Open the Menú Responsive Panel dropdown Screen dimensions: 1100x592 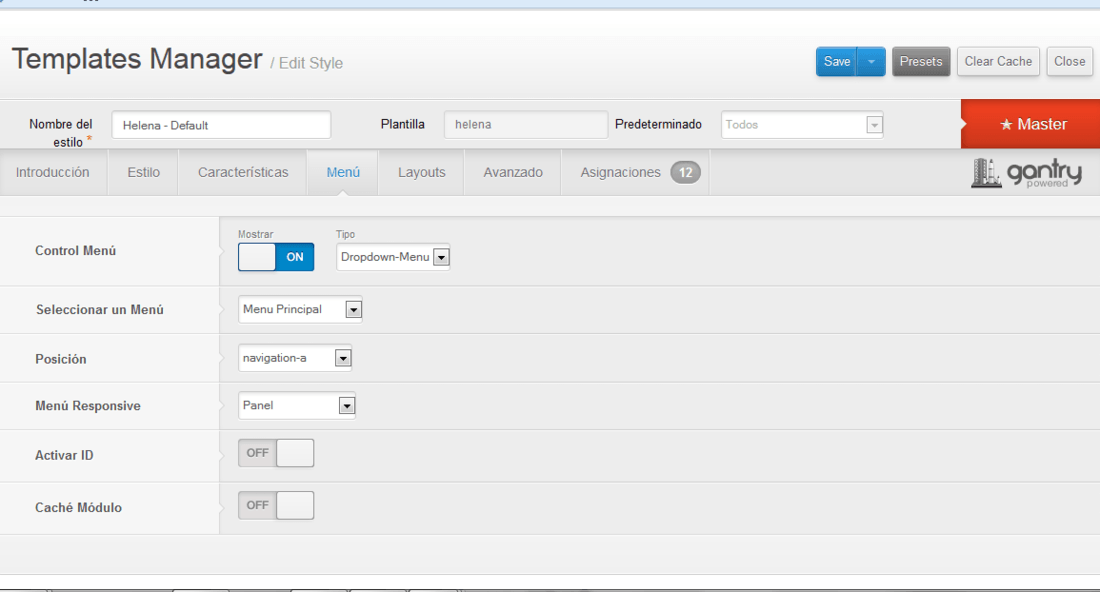[x=297, y=405]
